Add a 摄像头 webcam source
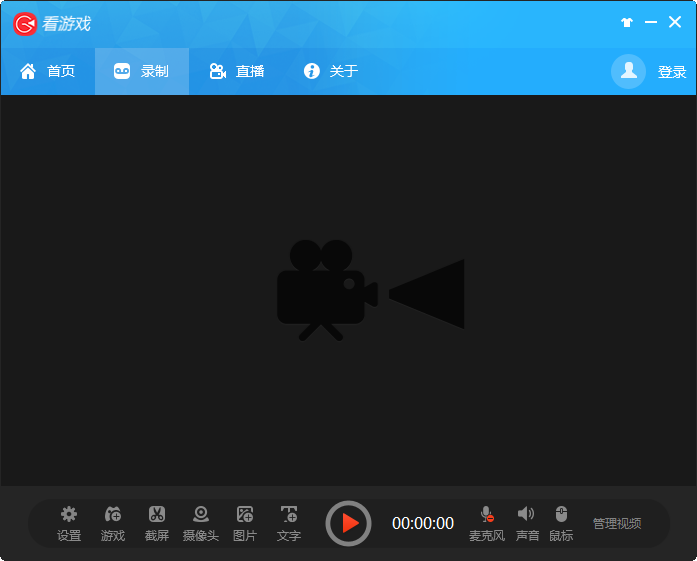Screen dimensions: 697x561 200,524
